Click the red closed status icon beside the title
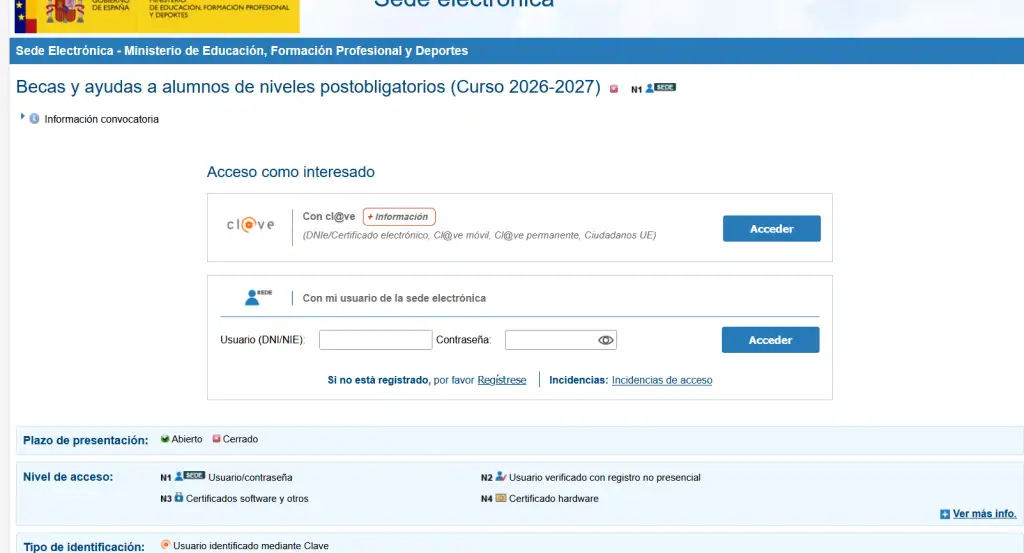Image resolution: width=1024 pixels, height=553 pixels. pos(614,89)
